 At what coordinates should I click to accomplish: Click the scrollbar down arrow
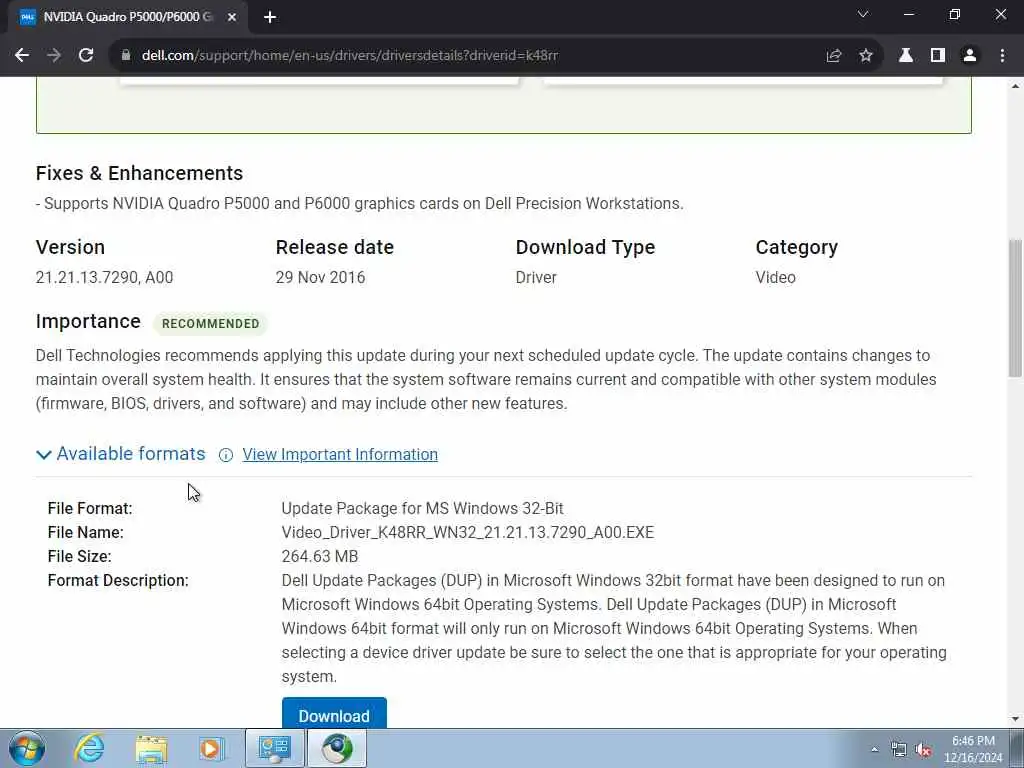tap(1015, 719)
